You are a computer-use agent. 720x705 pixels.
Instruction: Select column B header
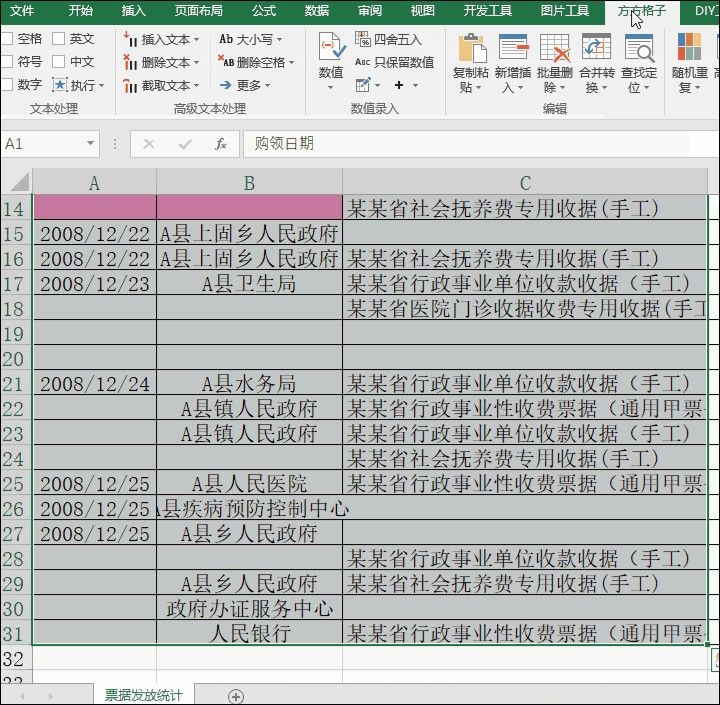point(249,183)
